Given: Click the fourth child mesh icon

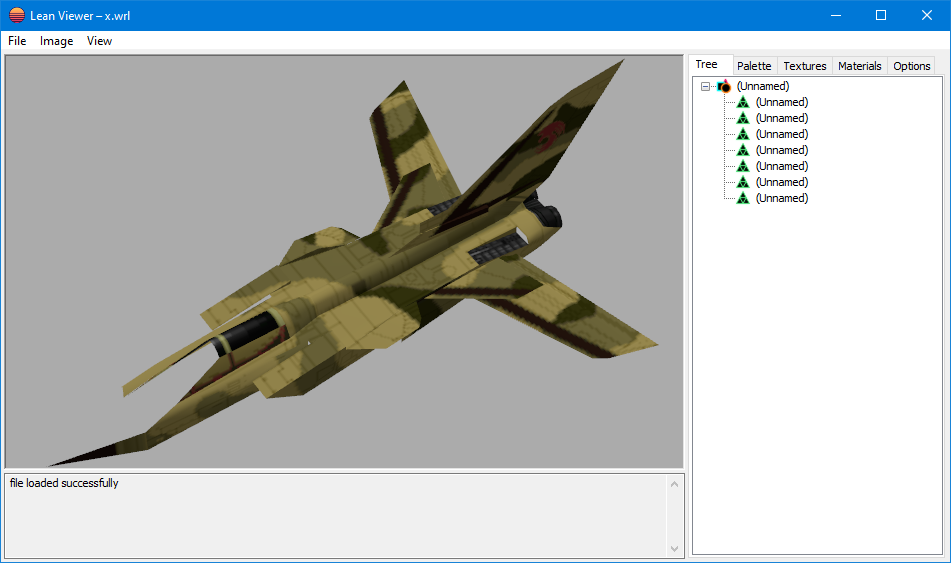Looking at the screenshot, I should click(x=743, y=150).
